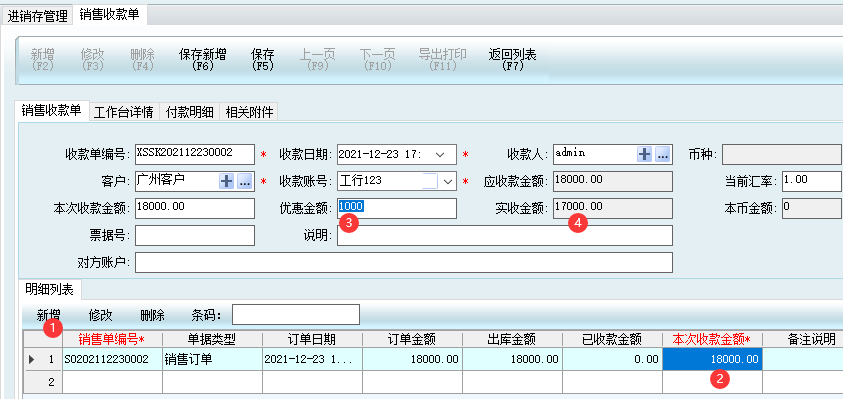This screenshot has width=843, height=399.
Task: Click 返回列表 (F7) toolbar button
Action: 512,59
